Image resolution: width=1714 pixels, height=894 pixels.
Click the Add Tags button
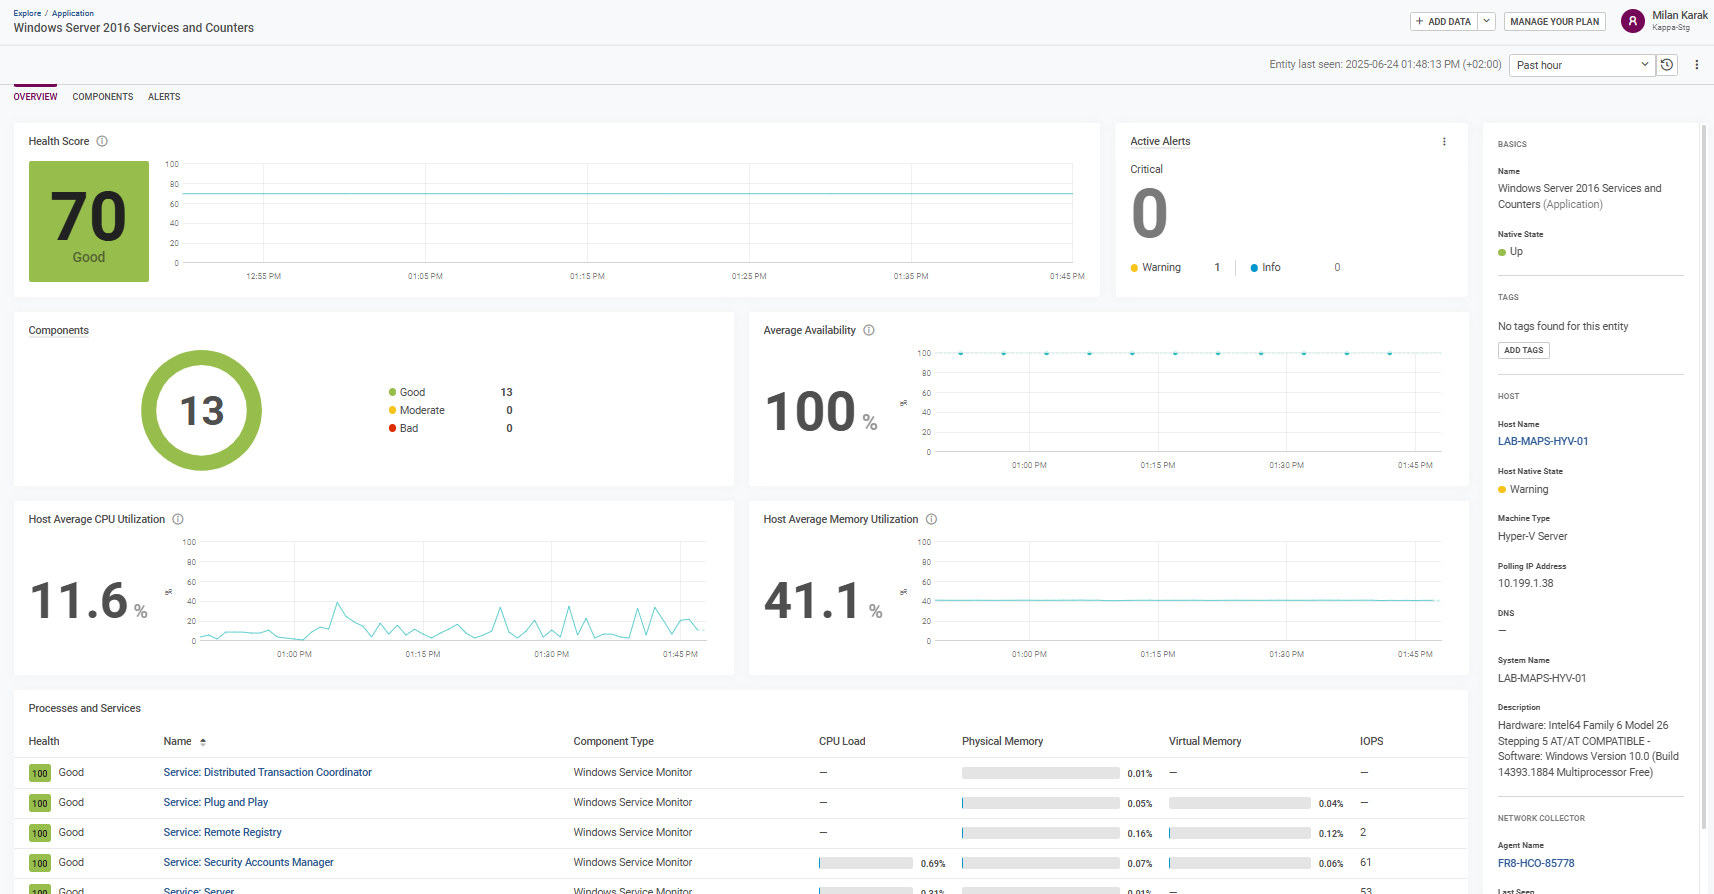click(1523, 351)
